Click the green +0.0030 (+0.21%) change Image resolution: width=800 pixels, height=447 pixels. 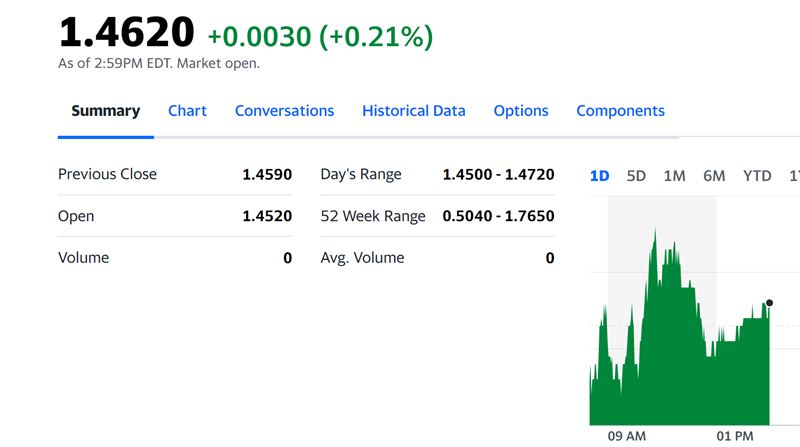pos(320,37)
